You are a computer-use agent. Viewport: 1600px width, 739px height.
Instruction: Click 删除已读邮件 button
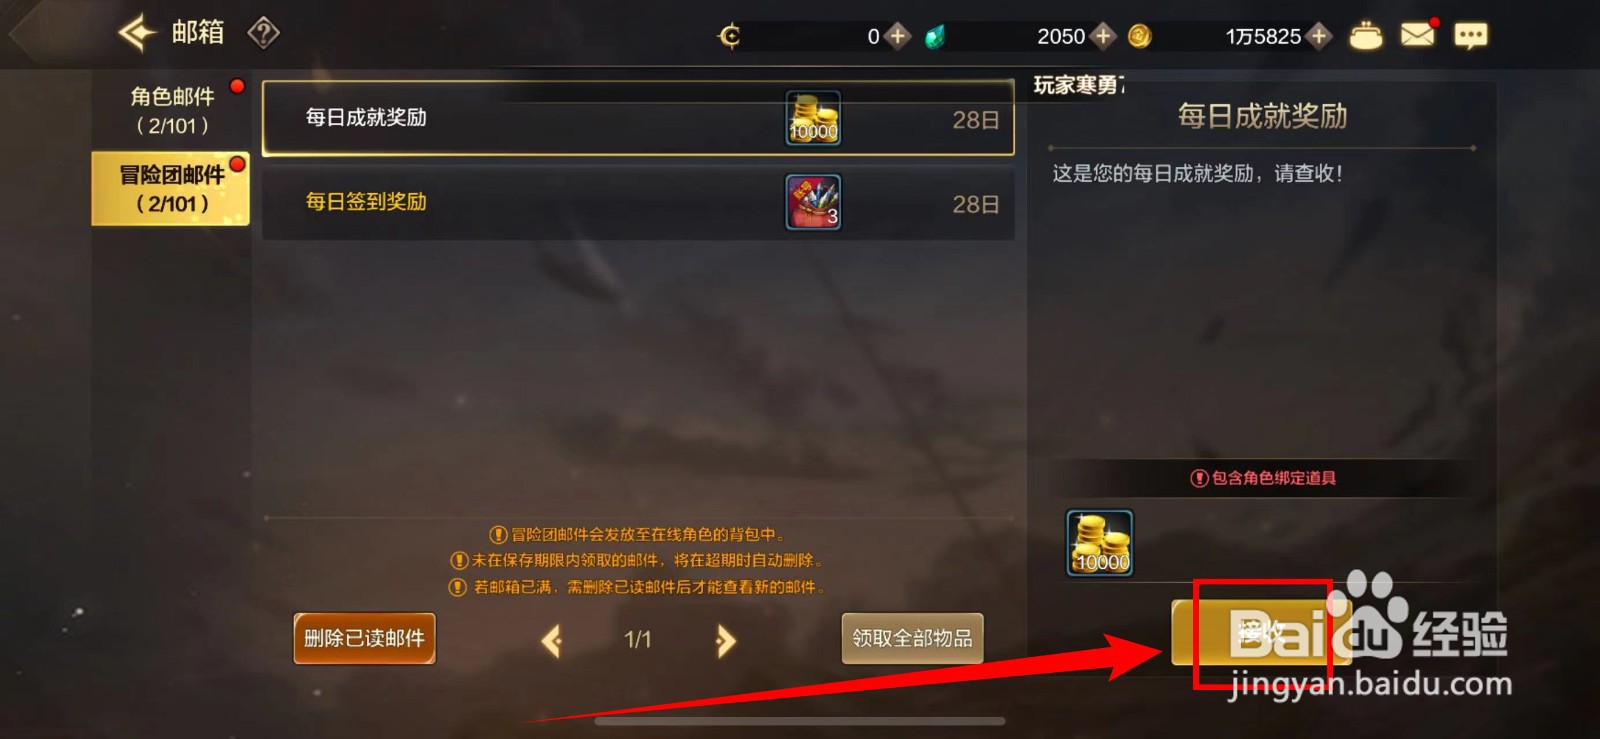(364, 638)
